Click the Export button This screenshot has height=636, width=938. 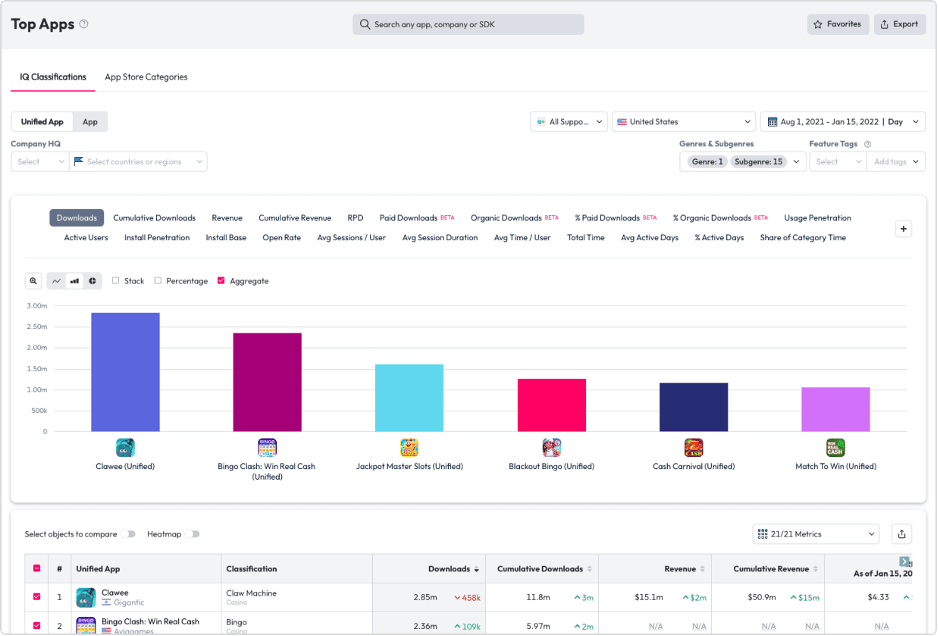pos(899,25)
